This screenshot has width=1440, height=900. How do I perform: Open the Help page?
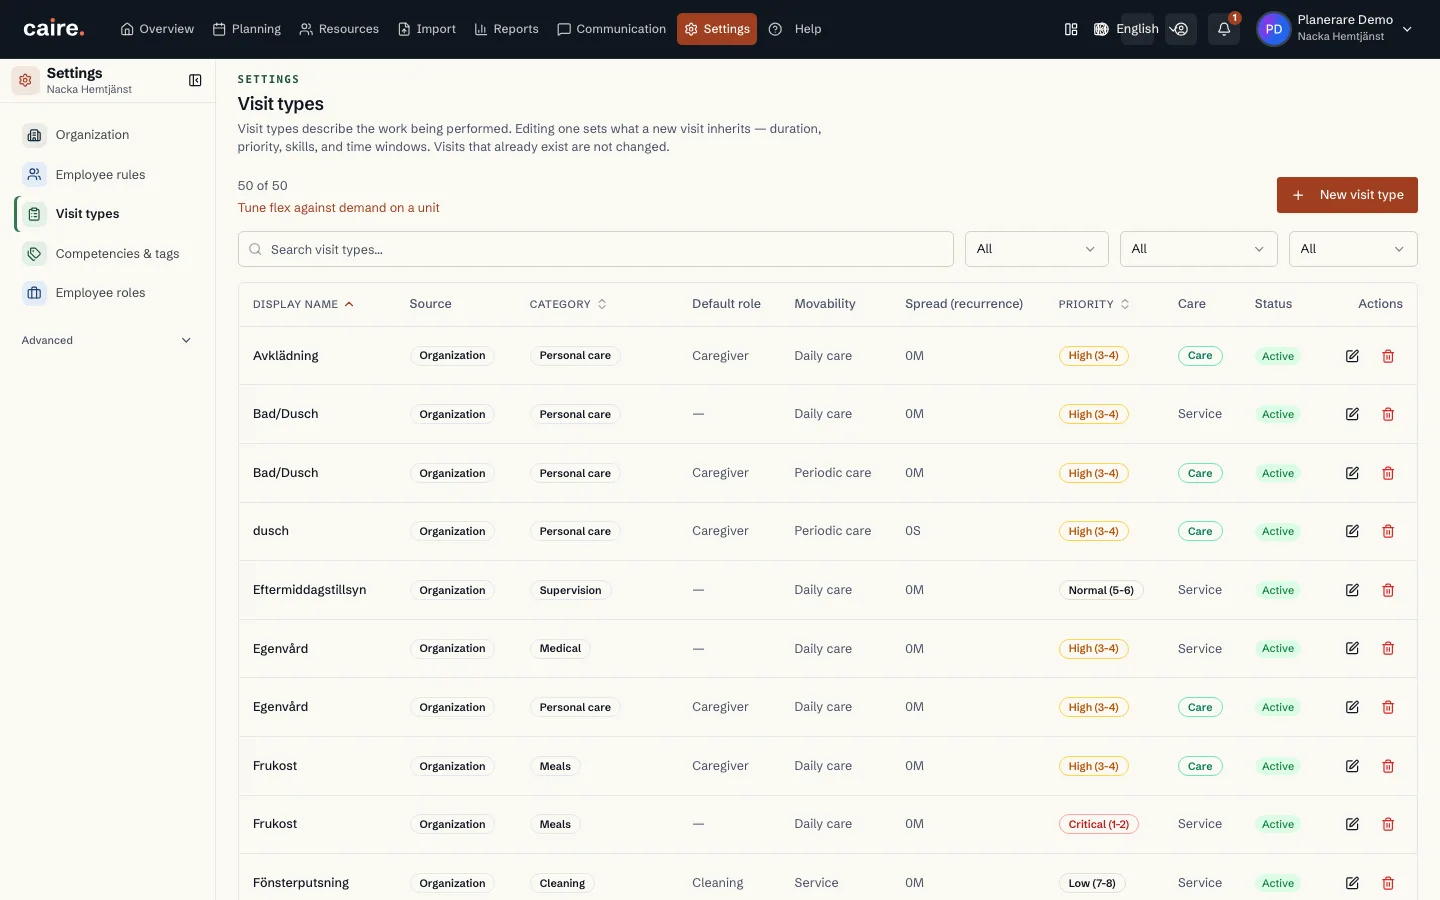pyautogui.click(x=795, y=29)
